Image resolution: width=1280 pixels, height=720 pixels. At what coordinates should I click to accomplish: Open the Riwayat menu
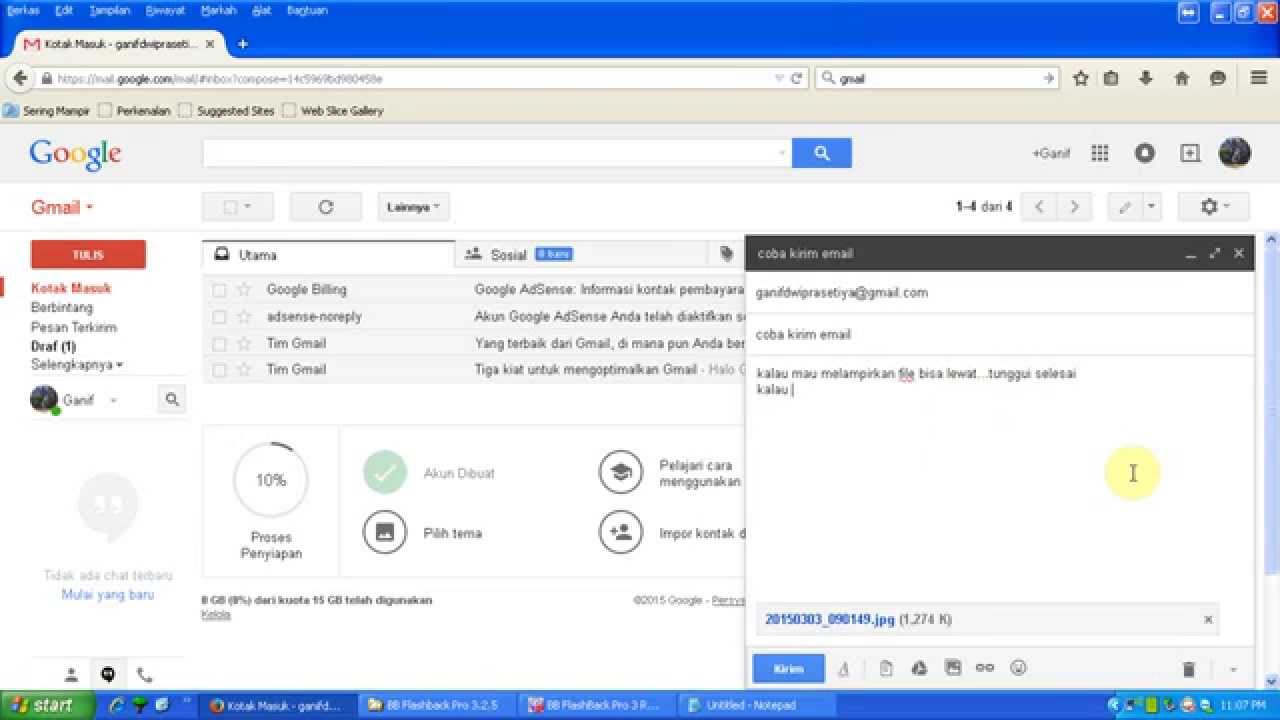pyautogui.click(x=165, y=10)
